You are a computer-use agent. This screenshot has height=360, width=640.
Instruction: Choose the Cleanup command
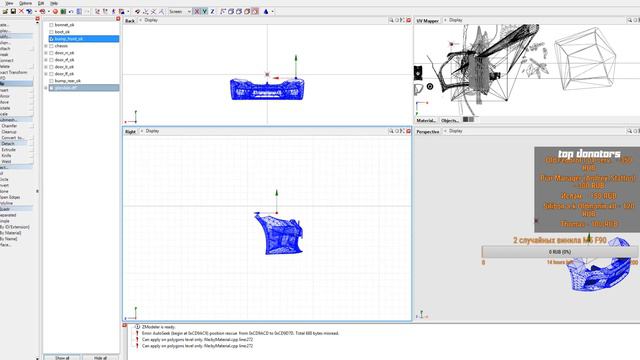point(9,132)
